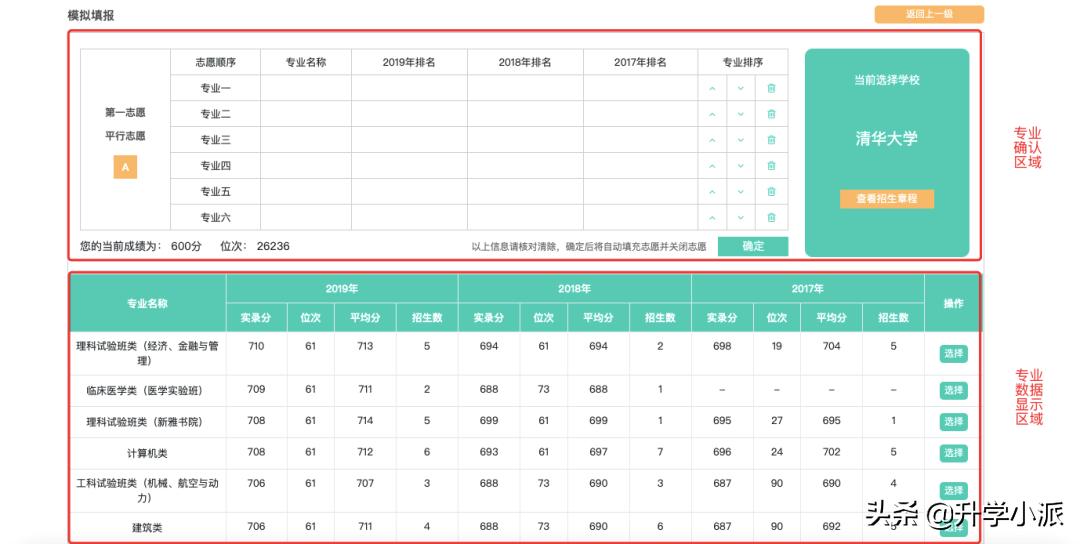Click the 第一志愿 label
The image size is (1080, 544).
coord(125,112)
